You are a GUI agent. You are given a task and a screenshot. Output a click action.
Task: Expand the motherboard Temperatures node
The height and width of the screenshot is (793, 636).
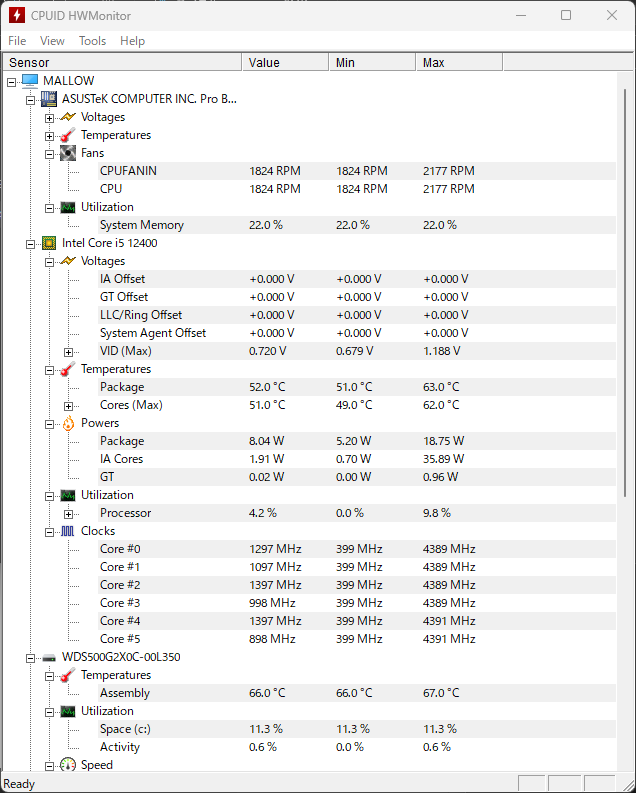click(x=49, y=136)
